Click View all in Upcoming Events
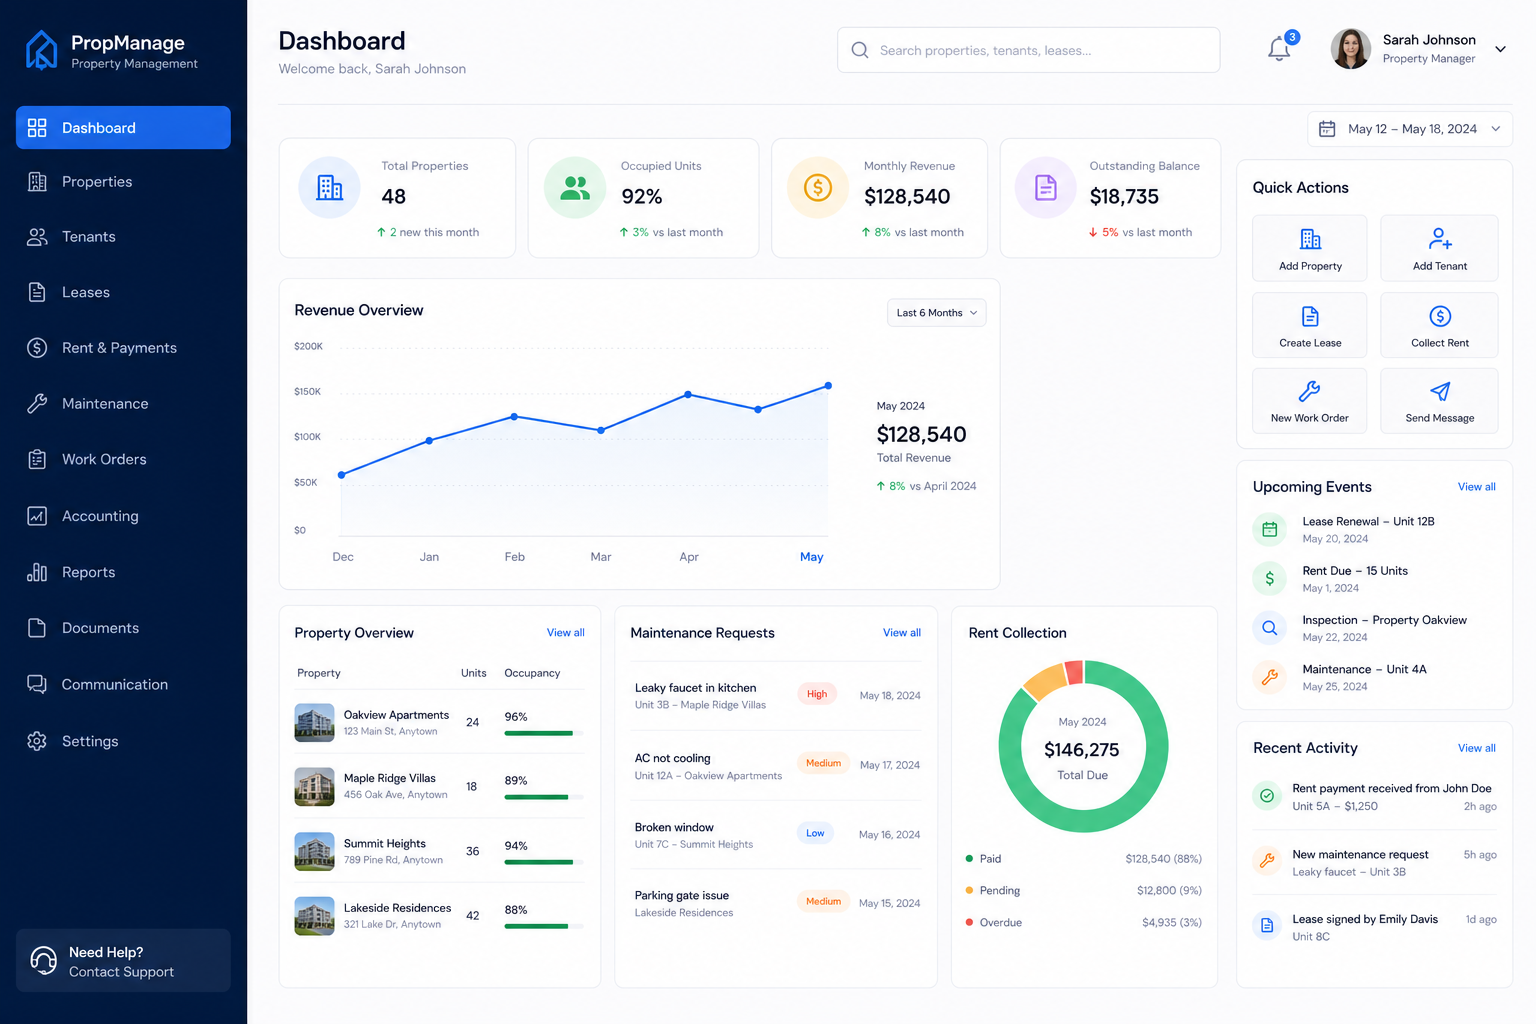The image size is (1536, 1024). click(x=1477, y=487)
